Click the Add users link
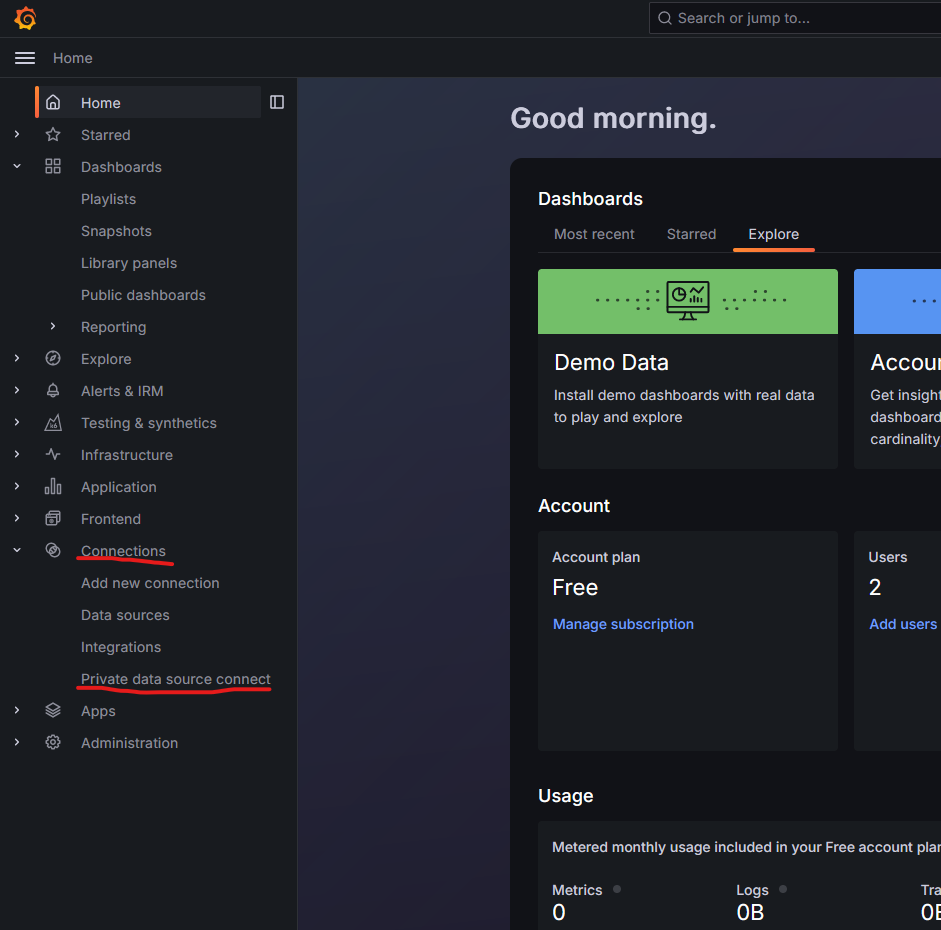This screenshot has width=941, height=930. coord(903,624)
